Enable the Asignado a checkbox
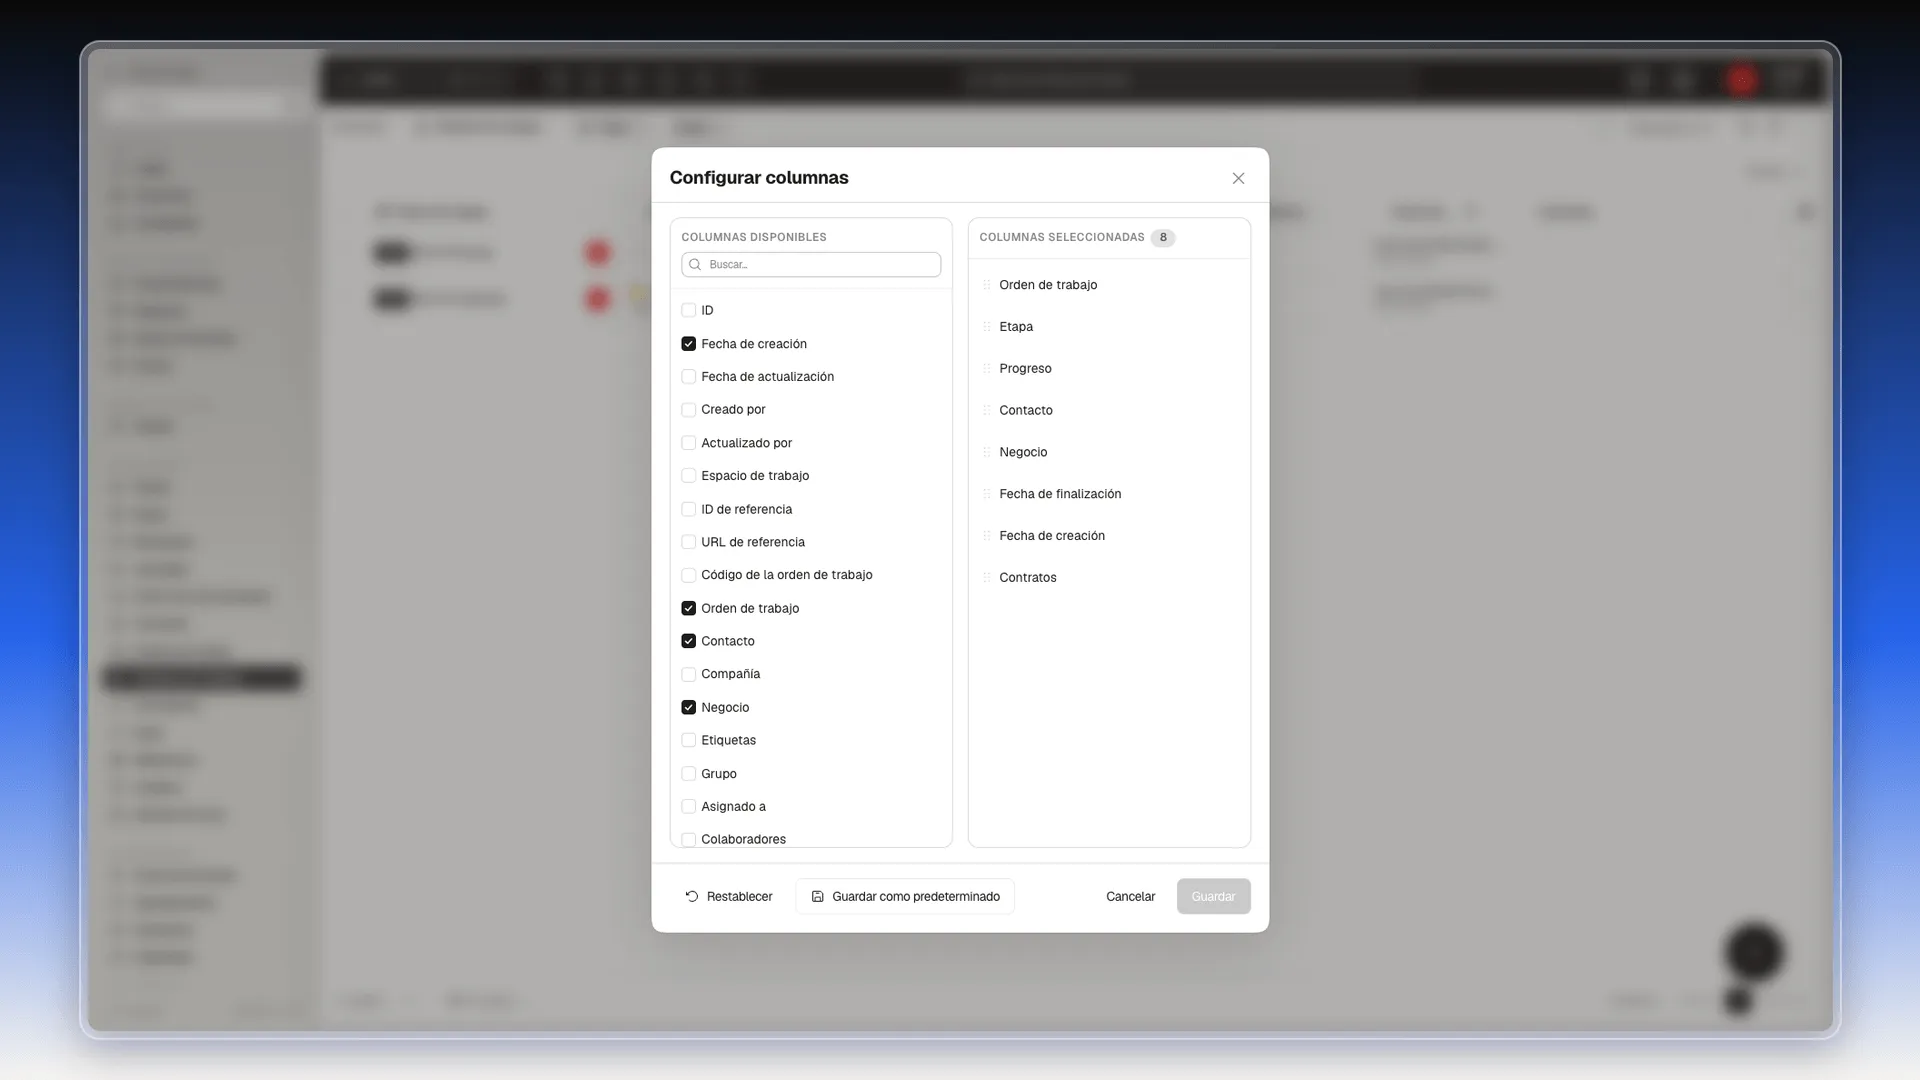The image size is (1920, 1080). (x=688, y=807)
